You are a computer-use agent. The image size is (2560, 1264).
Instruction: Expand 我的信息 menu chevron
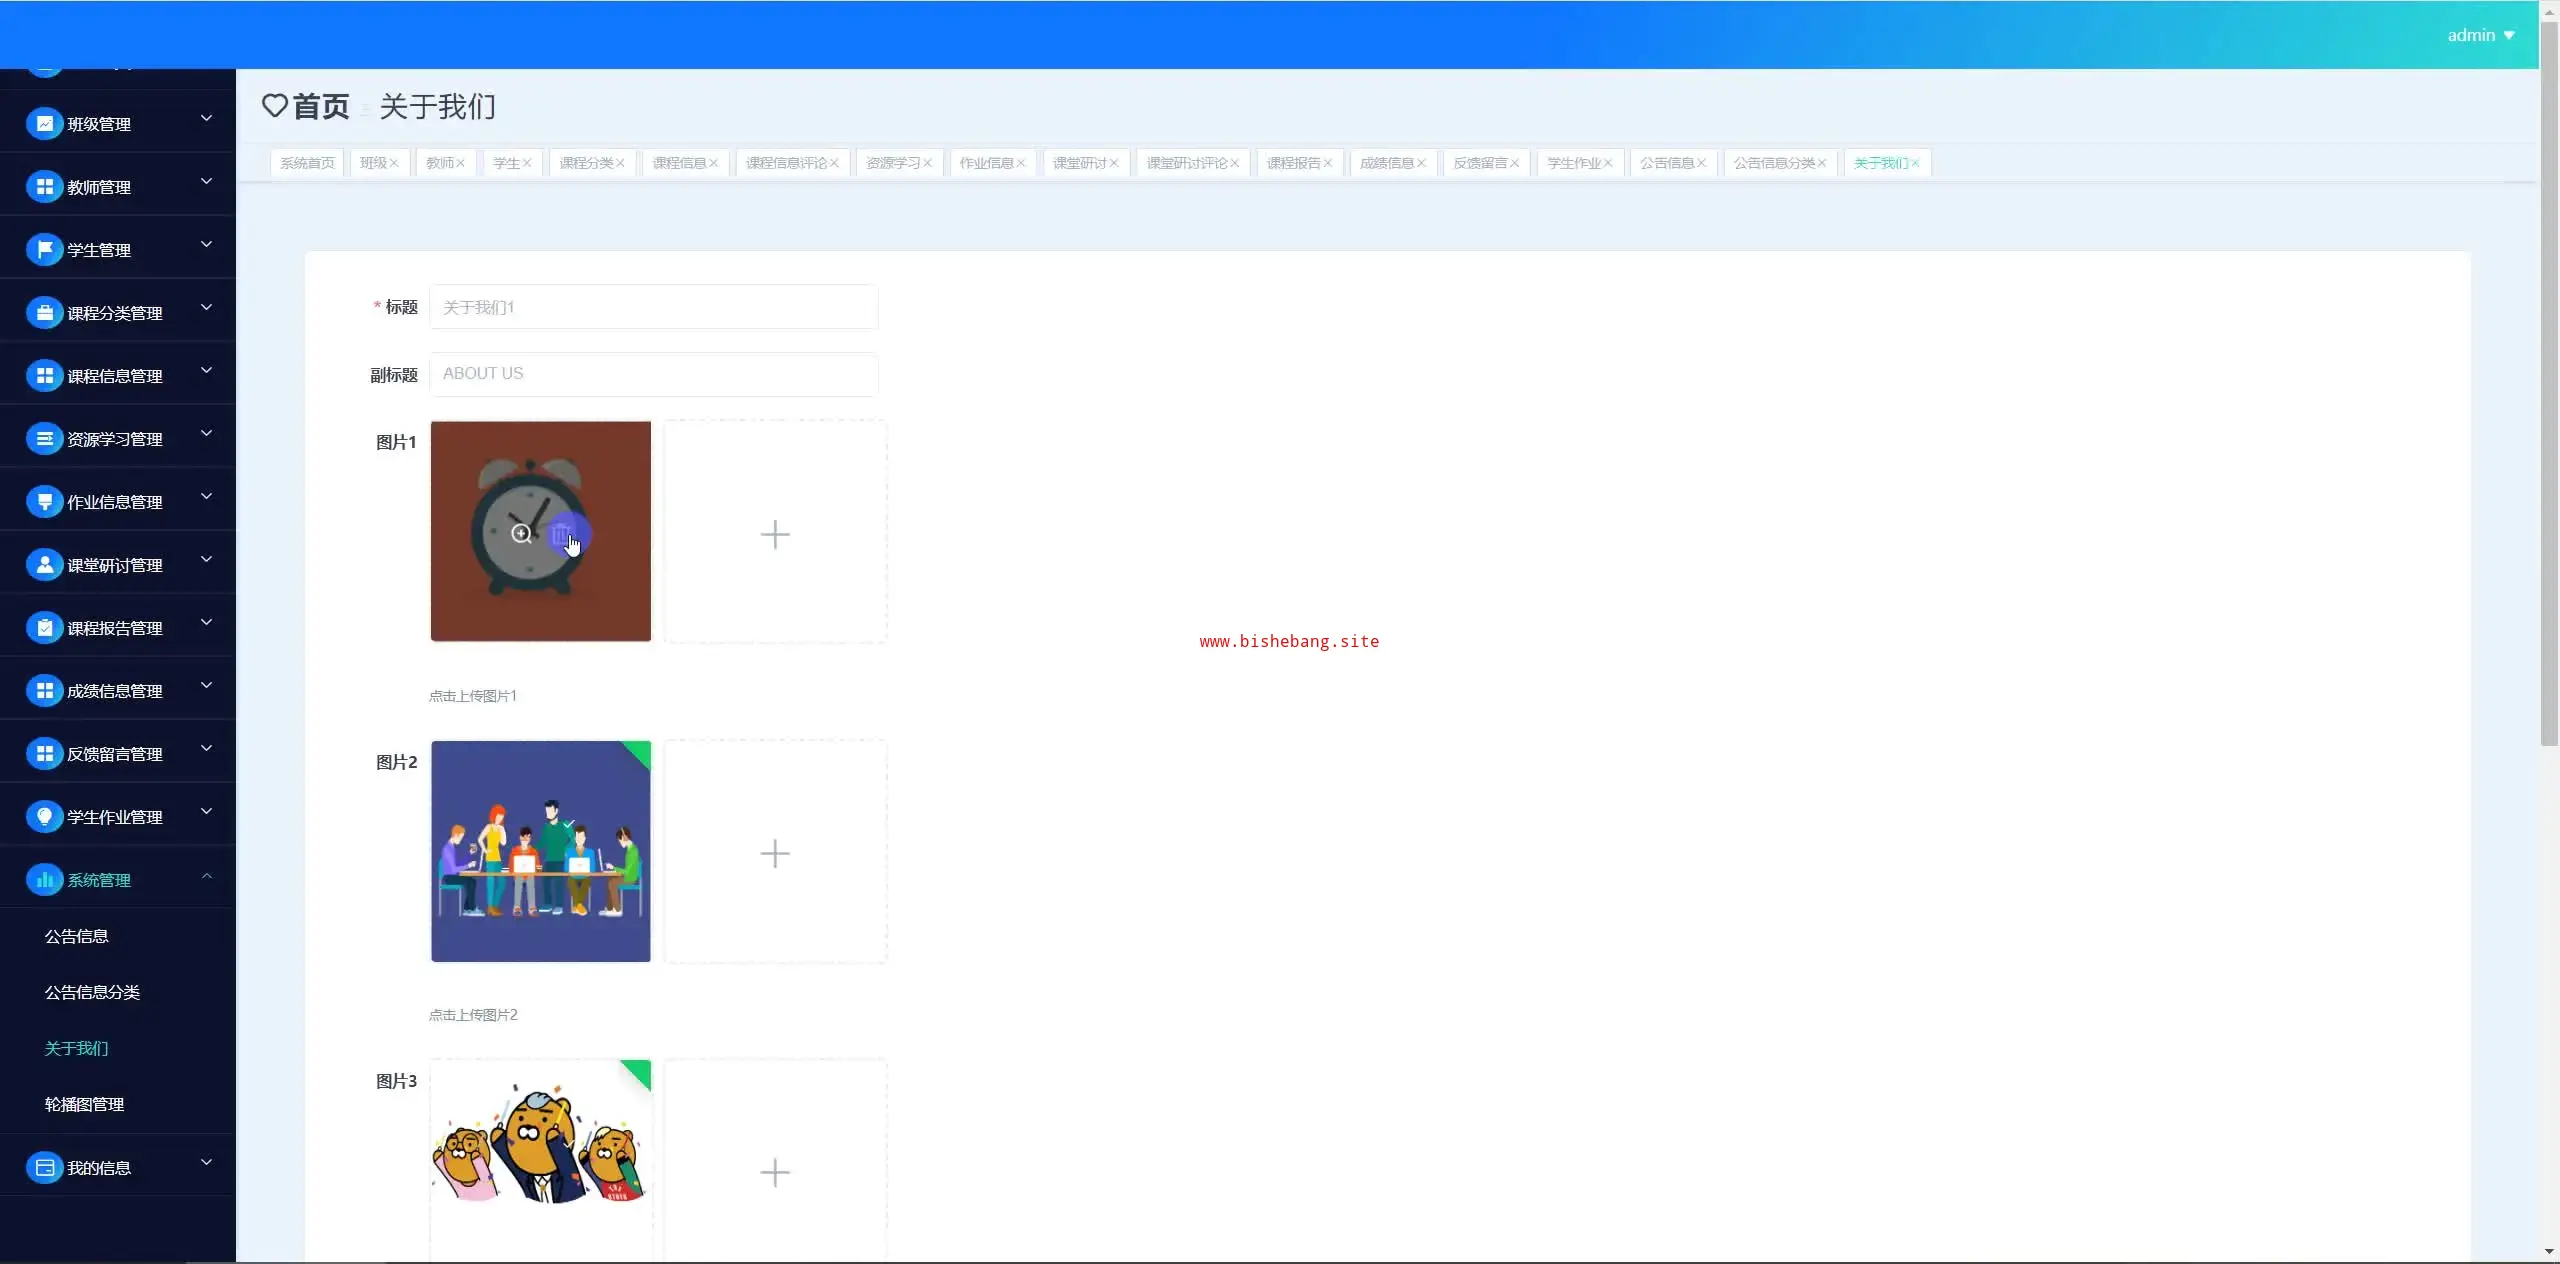coord(206,1162)
